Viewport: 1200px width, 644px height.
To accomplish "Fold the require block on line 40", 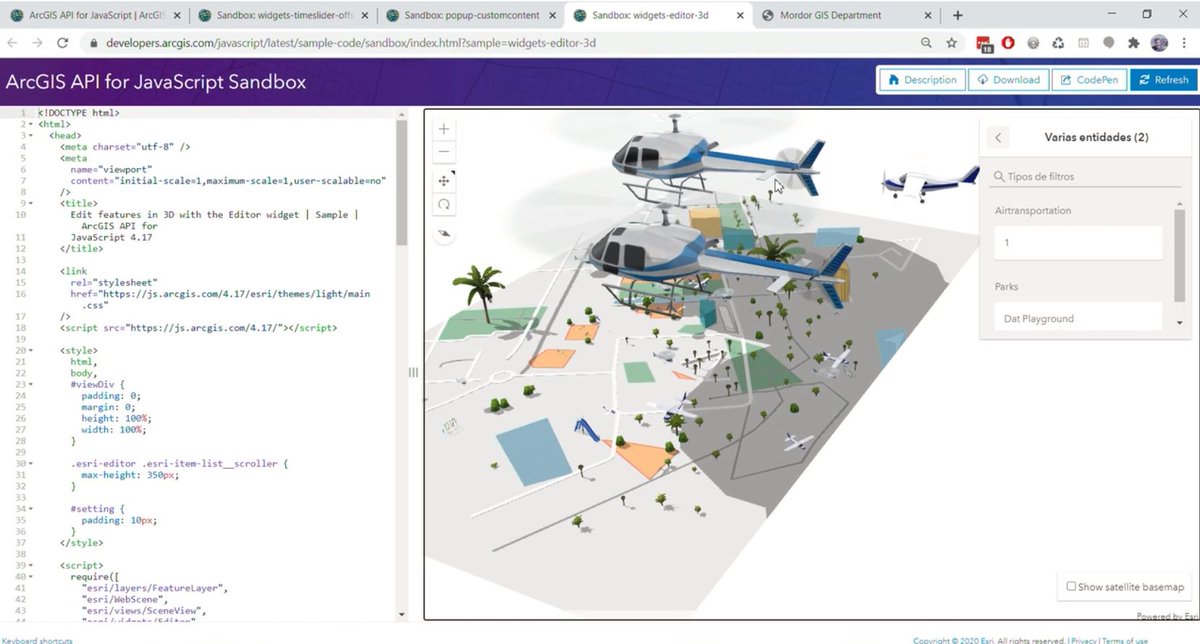I will 32,576.
